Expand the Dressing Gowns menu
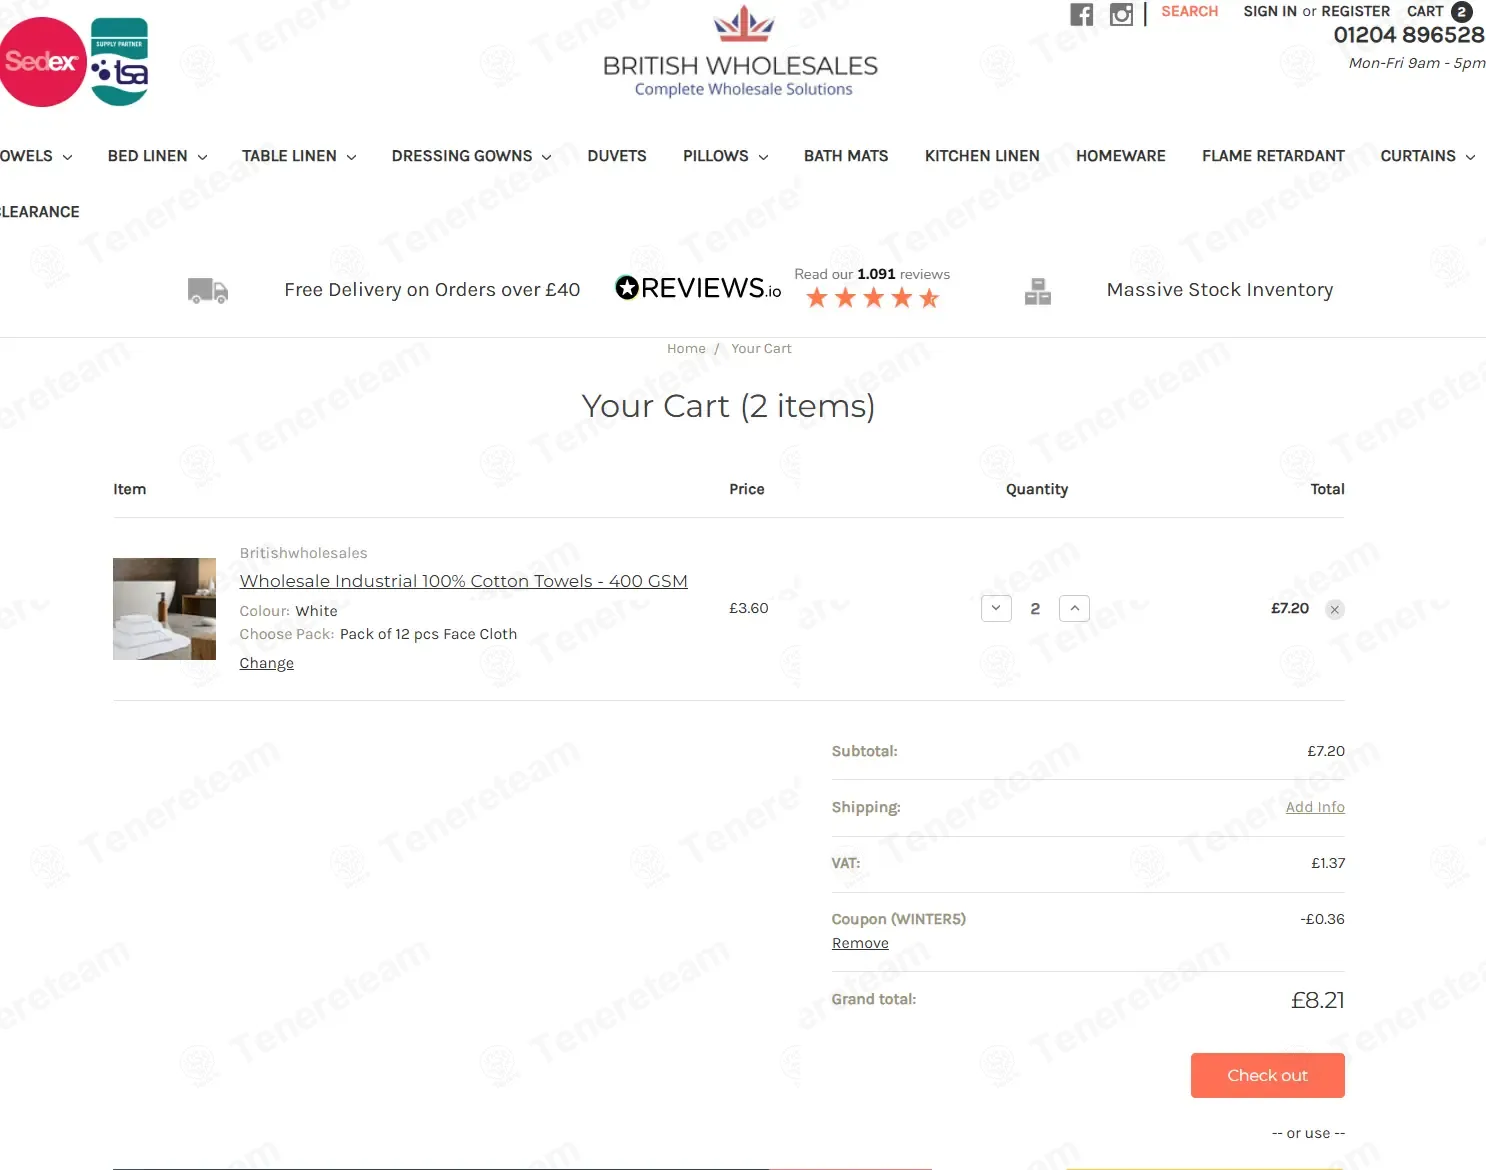Screen dimensions: 1486x1170 [472, 156]
